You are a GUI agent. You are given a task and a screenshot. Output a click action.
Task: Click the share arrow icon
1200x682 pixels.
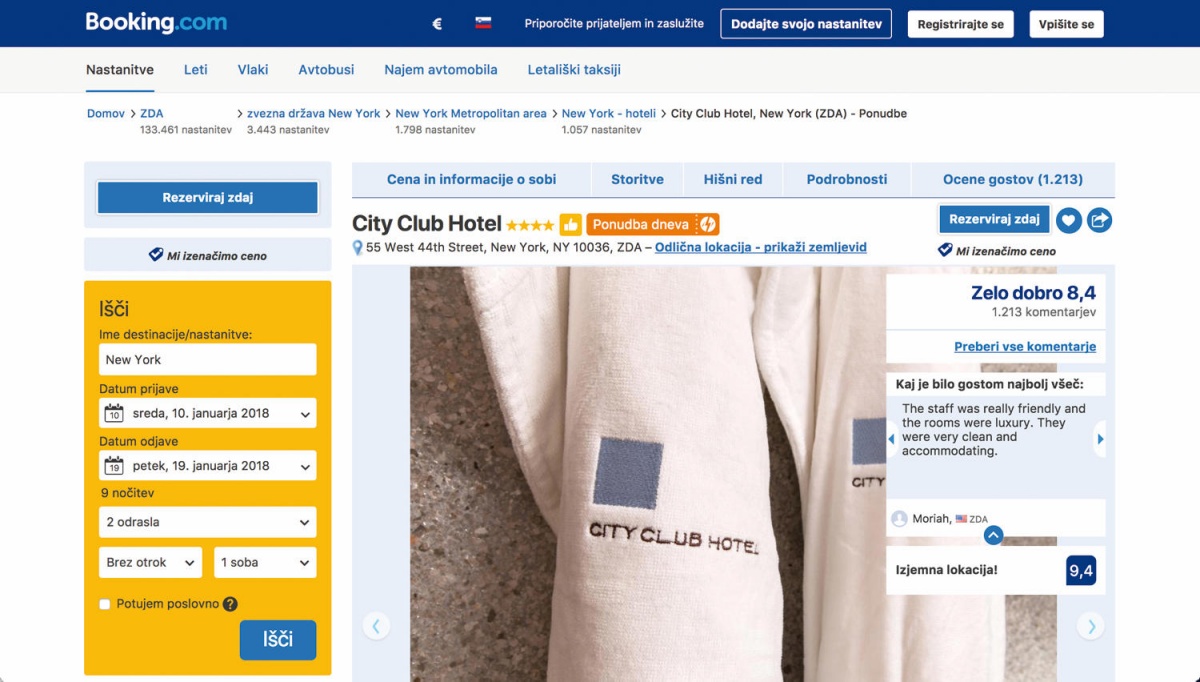(1100, 220)
